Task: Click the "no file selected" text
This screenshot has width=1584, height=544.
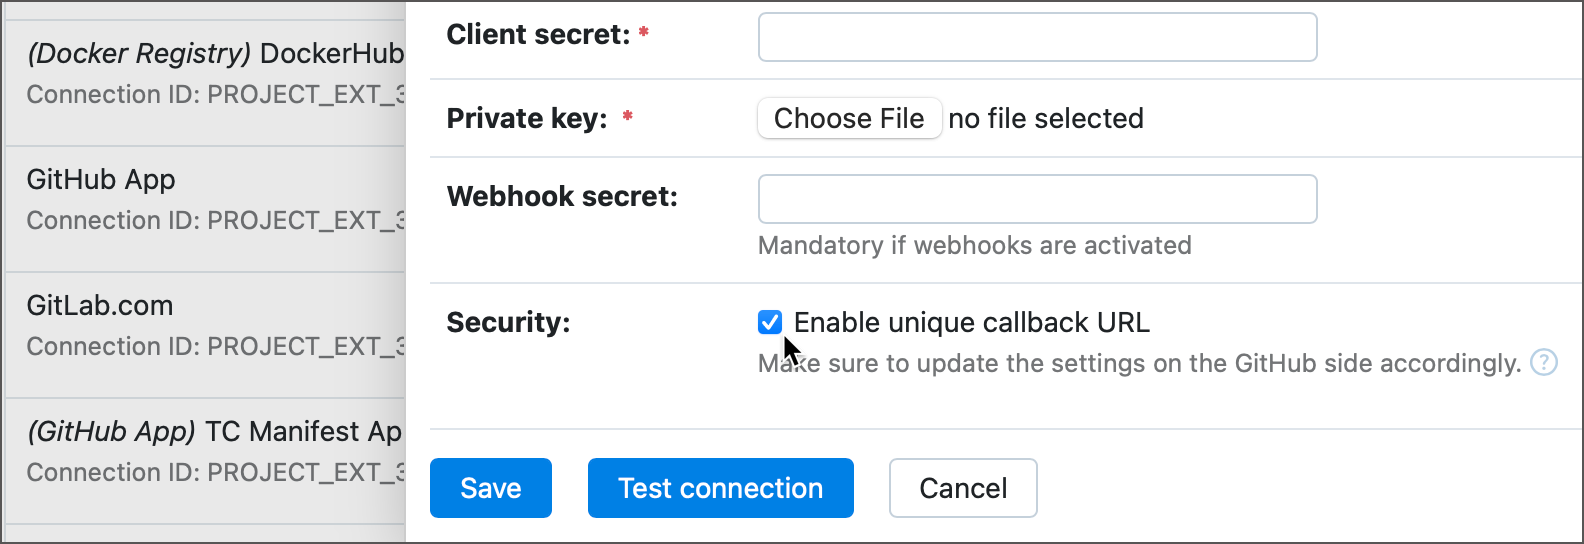Action: click(x=1045, y=118)
